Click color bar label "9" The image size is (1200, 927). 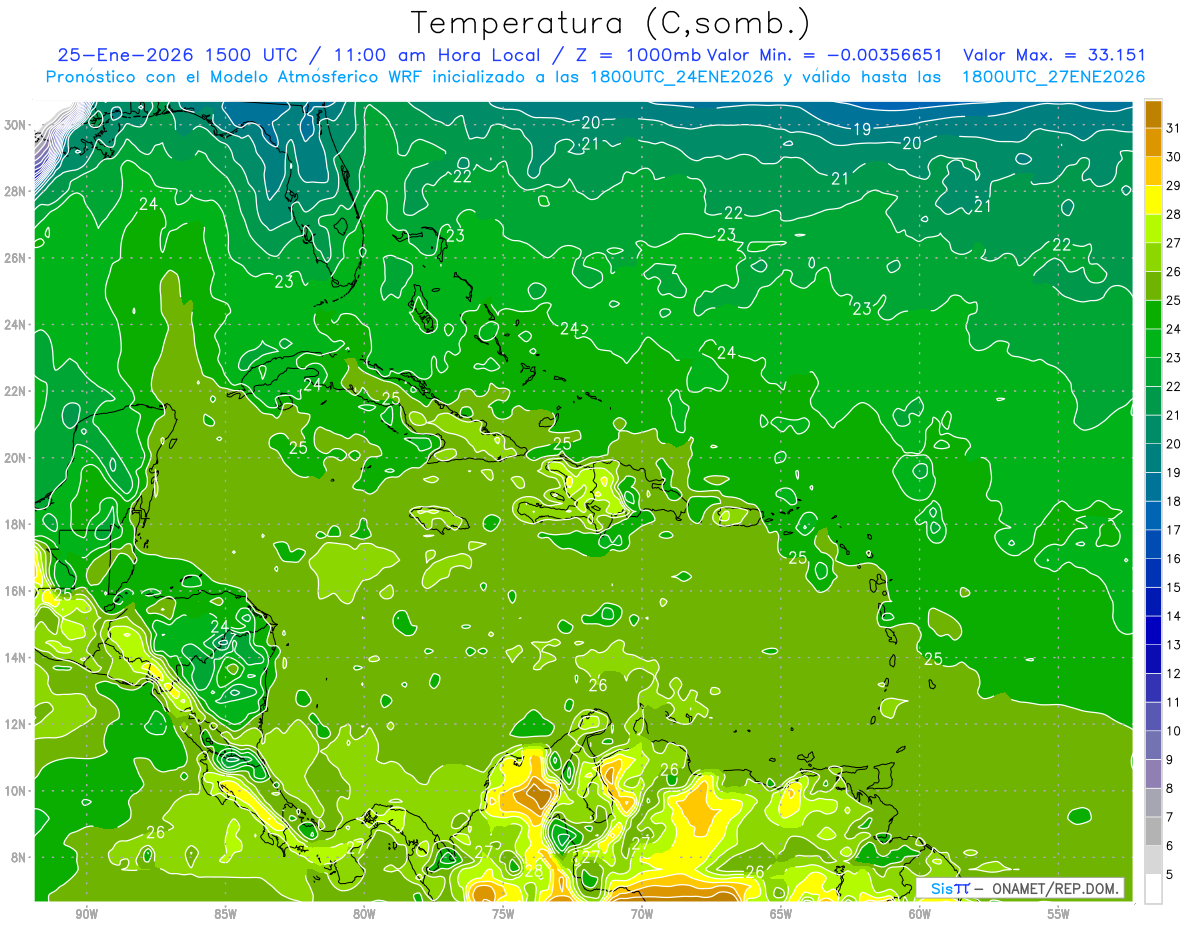[1170, 760]
